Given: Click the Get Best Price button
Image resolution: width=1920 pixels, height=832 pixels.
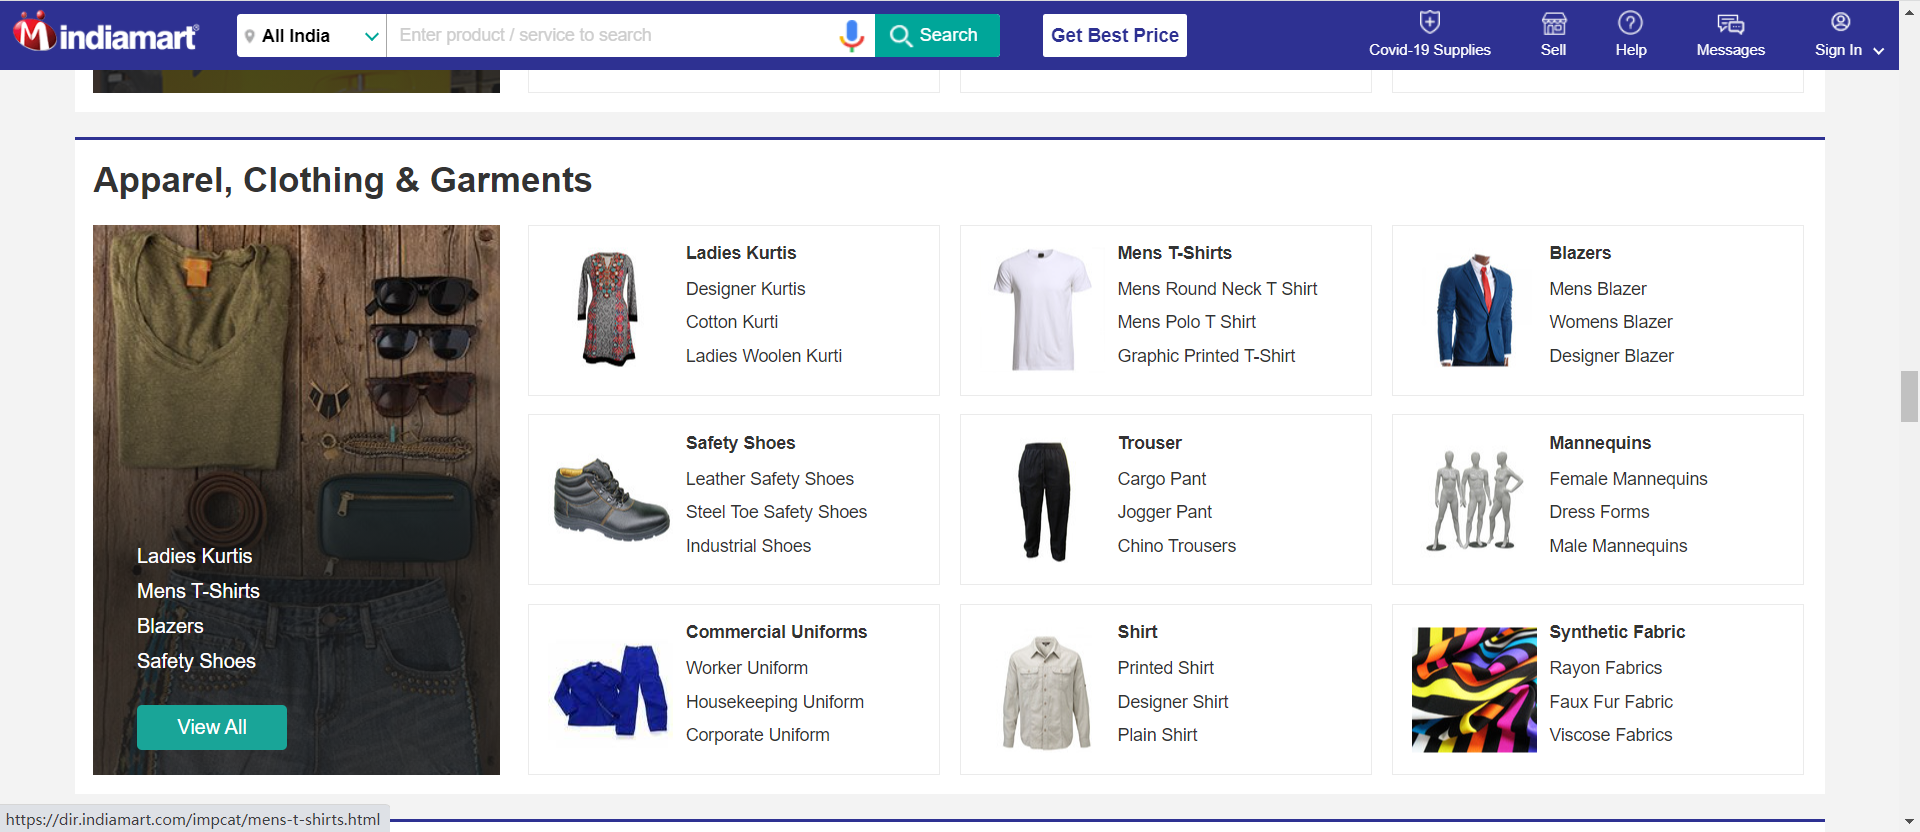Looking at the screenshot, I should tap(1114, 36).
